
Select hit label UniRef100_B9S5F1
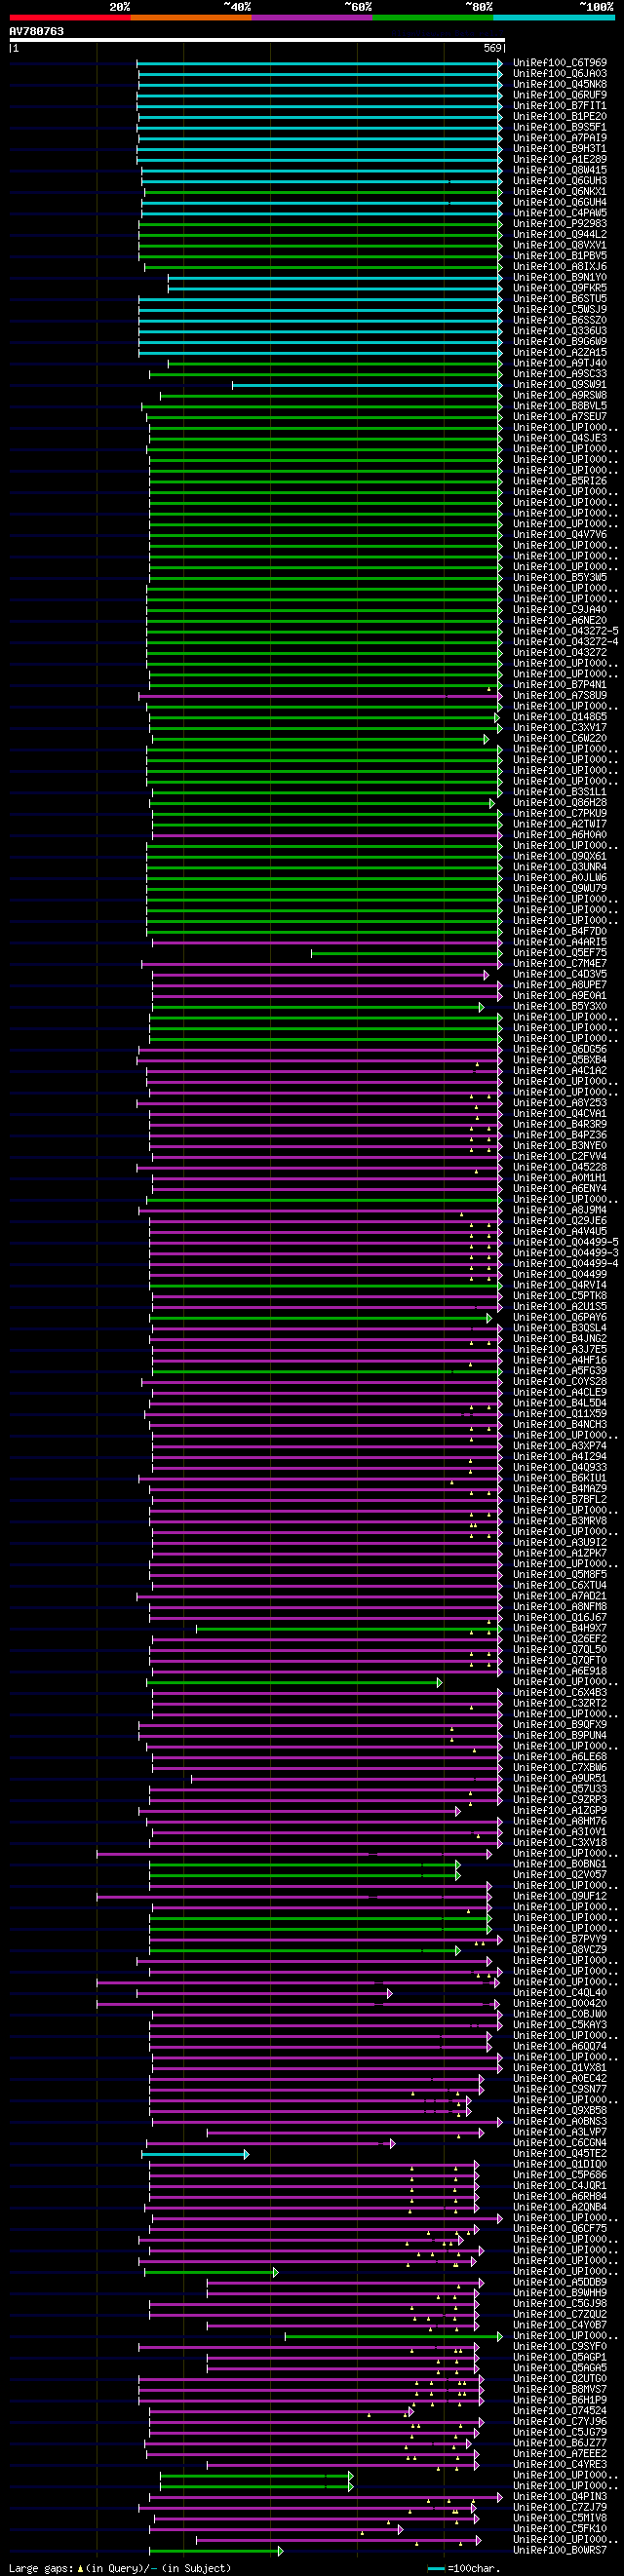click(x=560, y=127)
